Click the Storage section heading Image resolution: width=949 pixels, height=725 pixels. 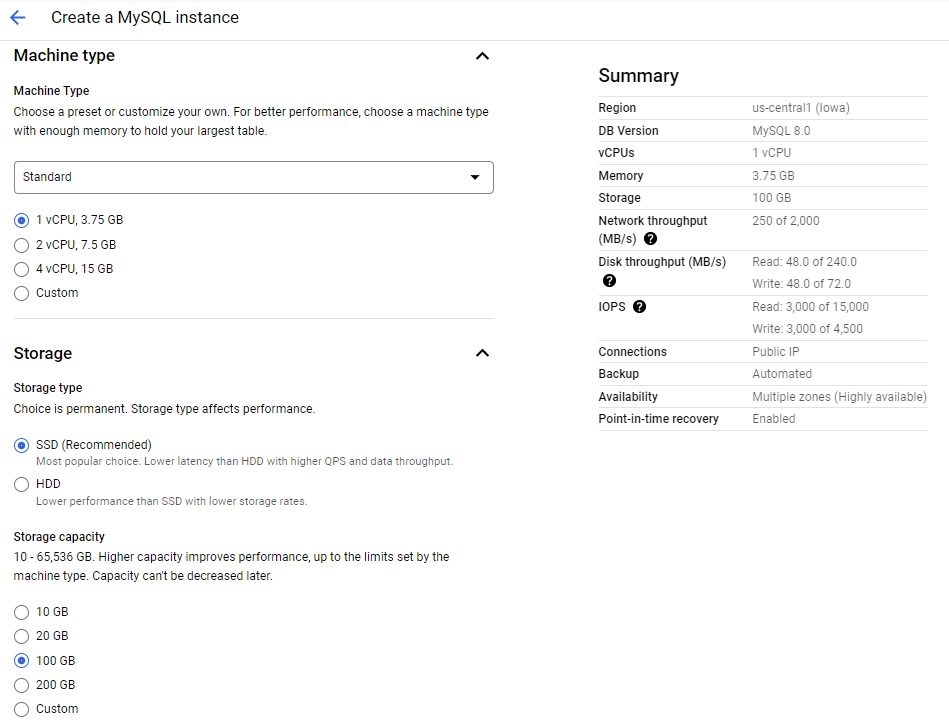43,353
